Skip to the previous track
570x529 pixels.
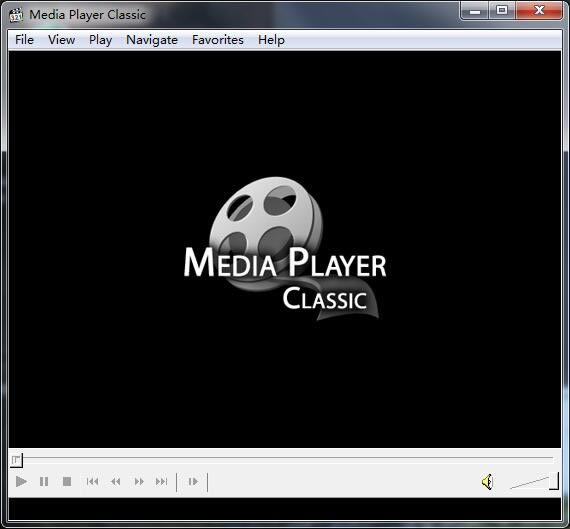pyautogui.click(x=92, y=482)
